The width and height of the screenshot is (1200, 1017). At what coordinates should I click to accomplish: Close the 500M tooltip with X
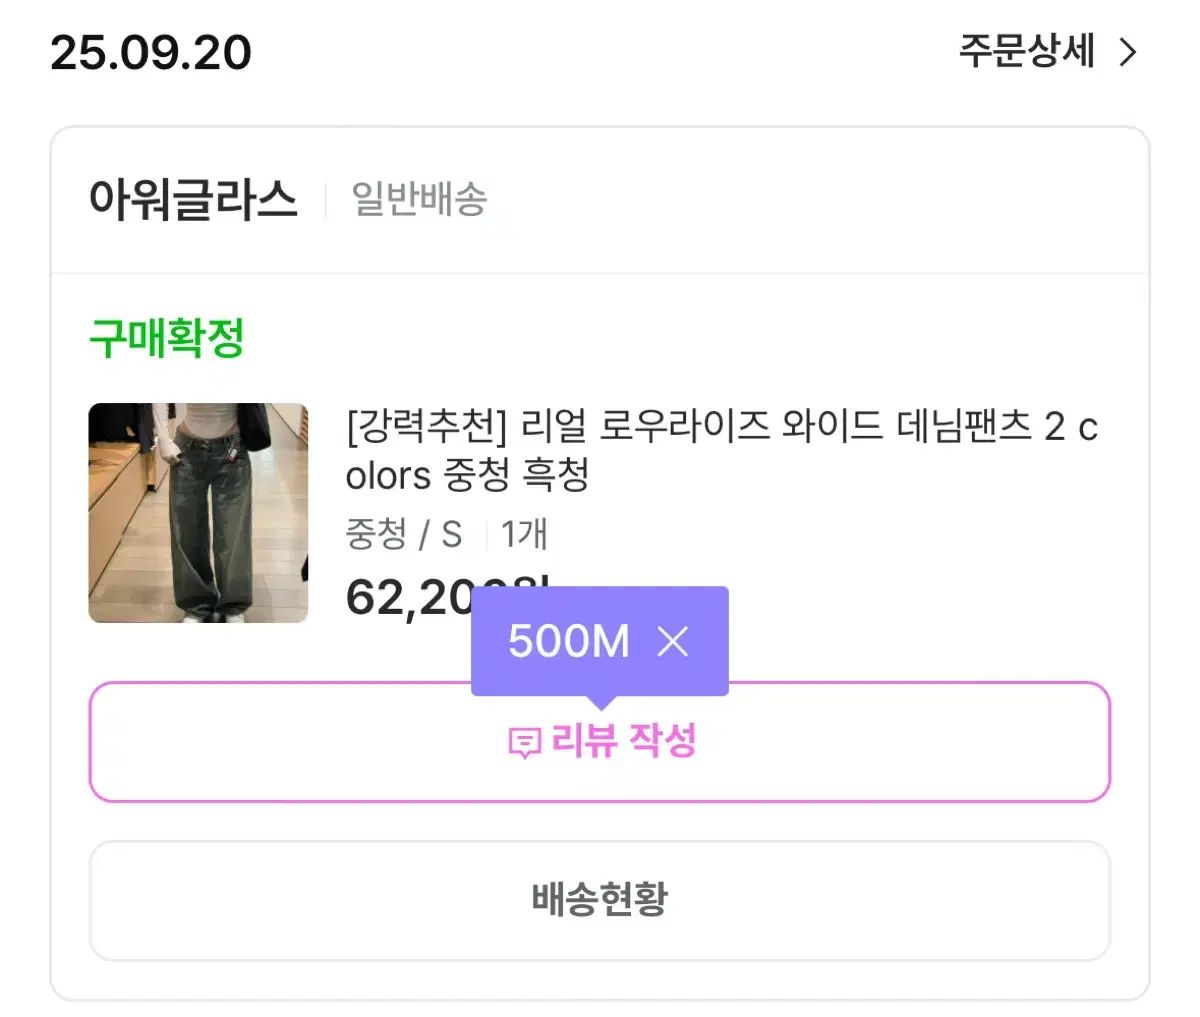673,642
